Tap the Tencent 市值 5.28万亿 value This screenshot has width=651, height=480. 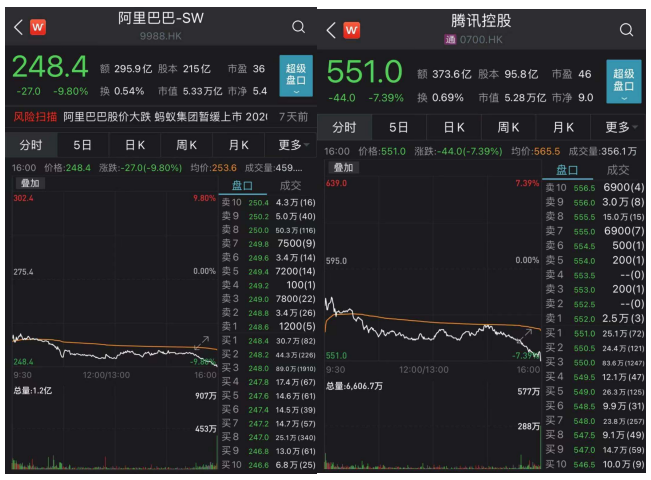coord(525,98)
